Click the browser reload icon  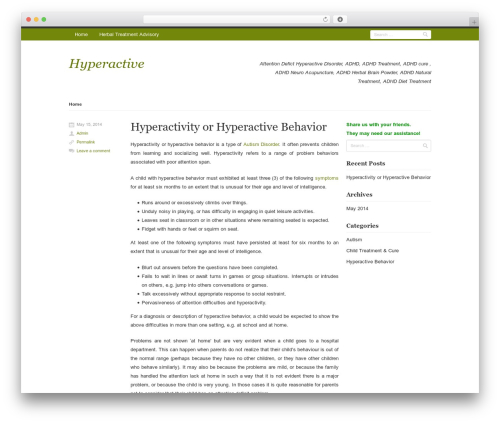325,19
